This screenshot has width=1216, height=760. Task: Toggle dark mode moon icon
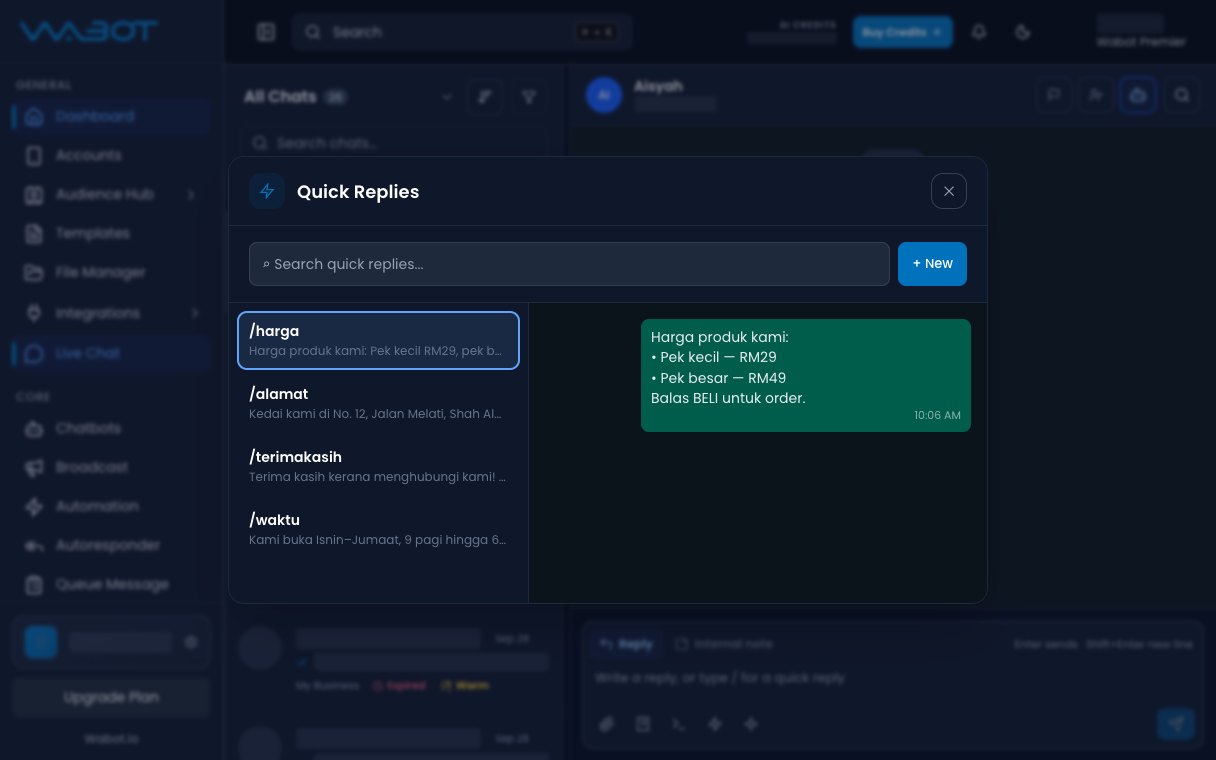click(1022, 32)
